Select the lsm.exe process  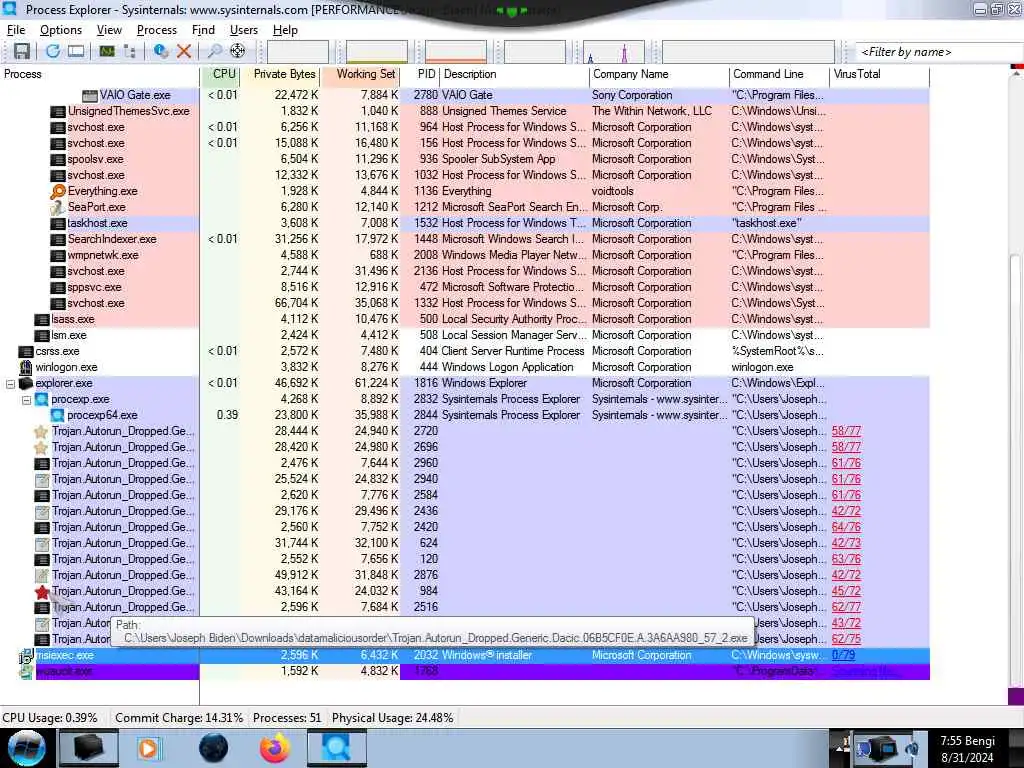point(69,335)
